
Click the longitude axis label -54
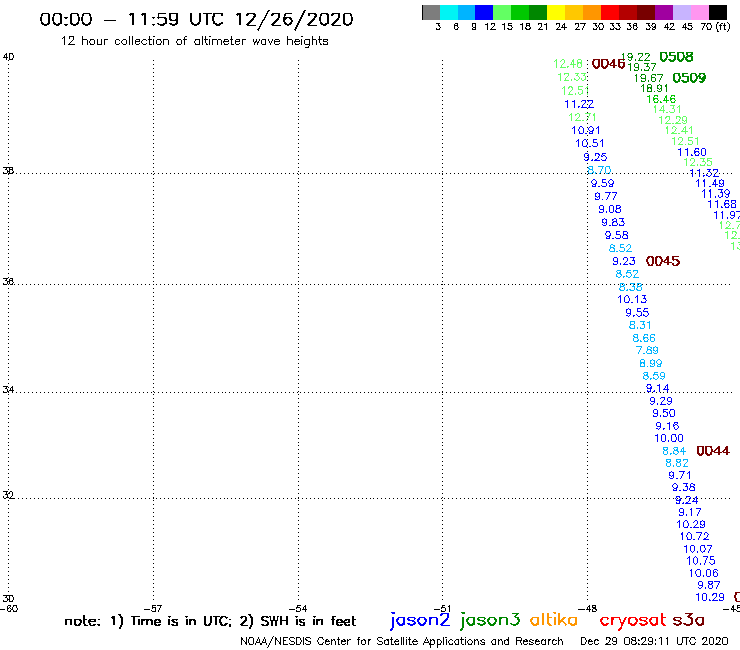[x=298, y=608]
